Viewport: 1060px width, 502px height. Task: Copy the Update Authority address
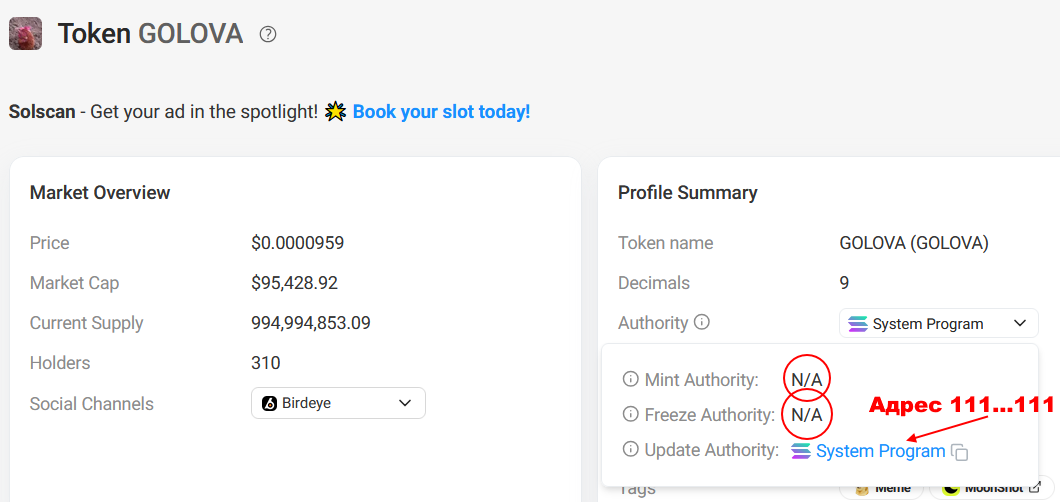point(960,452)
